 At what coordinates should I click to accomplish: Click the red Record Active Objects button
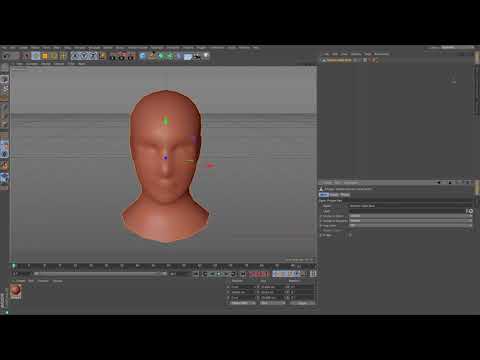tap(252, 274)
